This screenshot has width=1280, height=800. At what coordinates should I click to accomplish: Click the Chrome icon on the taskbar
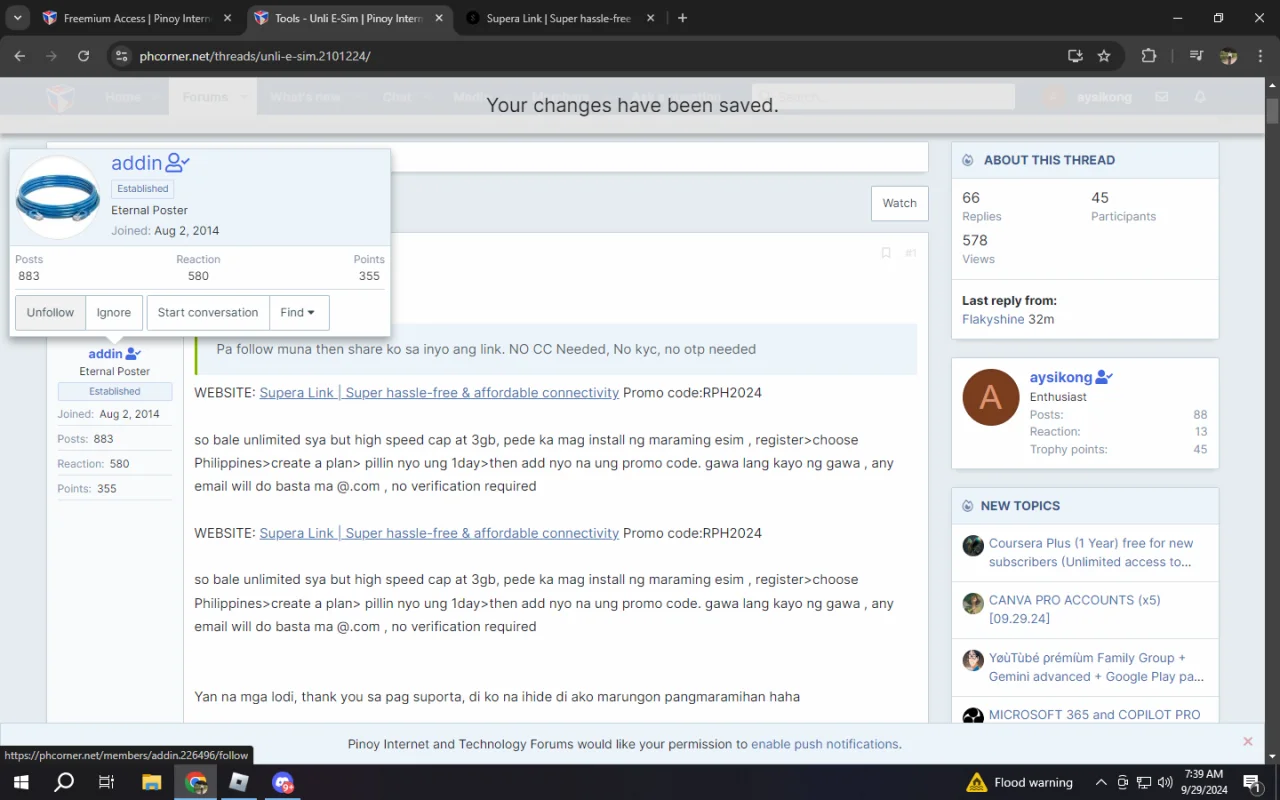click(x=195, y=782)
